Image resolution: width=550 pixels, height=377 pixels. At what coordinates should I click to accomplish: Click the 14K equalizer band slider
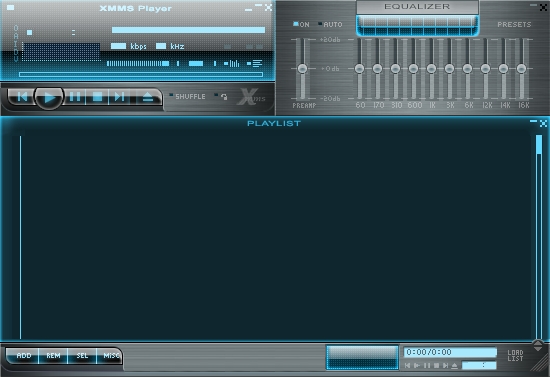tap(503, 68)
